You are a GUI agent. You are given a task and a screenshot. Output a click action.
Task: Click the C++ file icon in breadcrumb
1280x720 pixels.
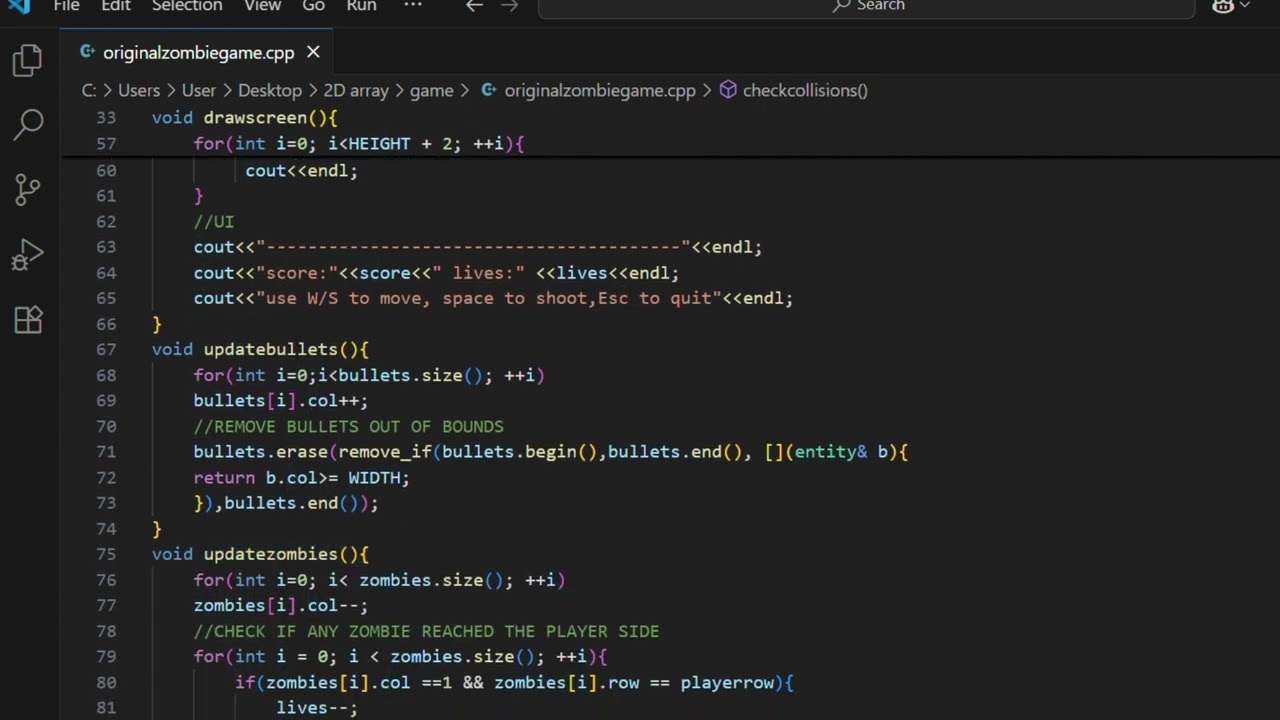[x=489, y=90]
